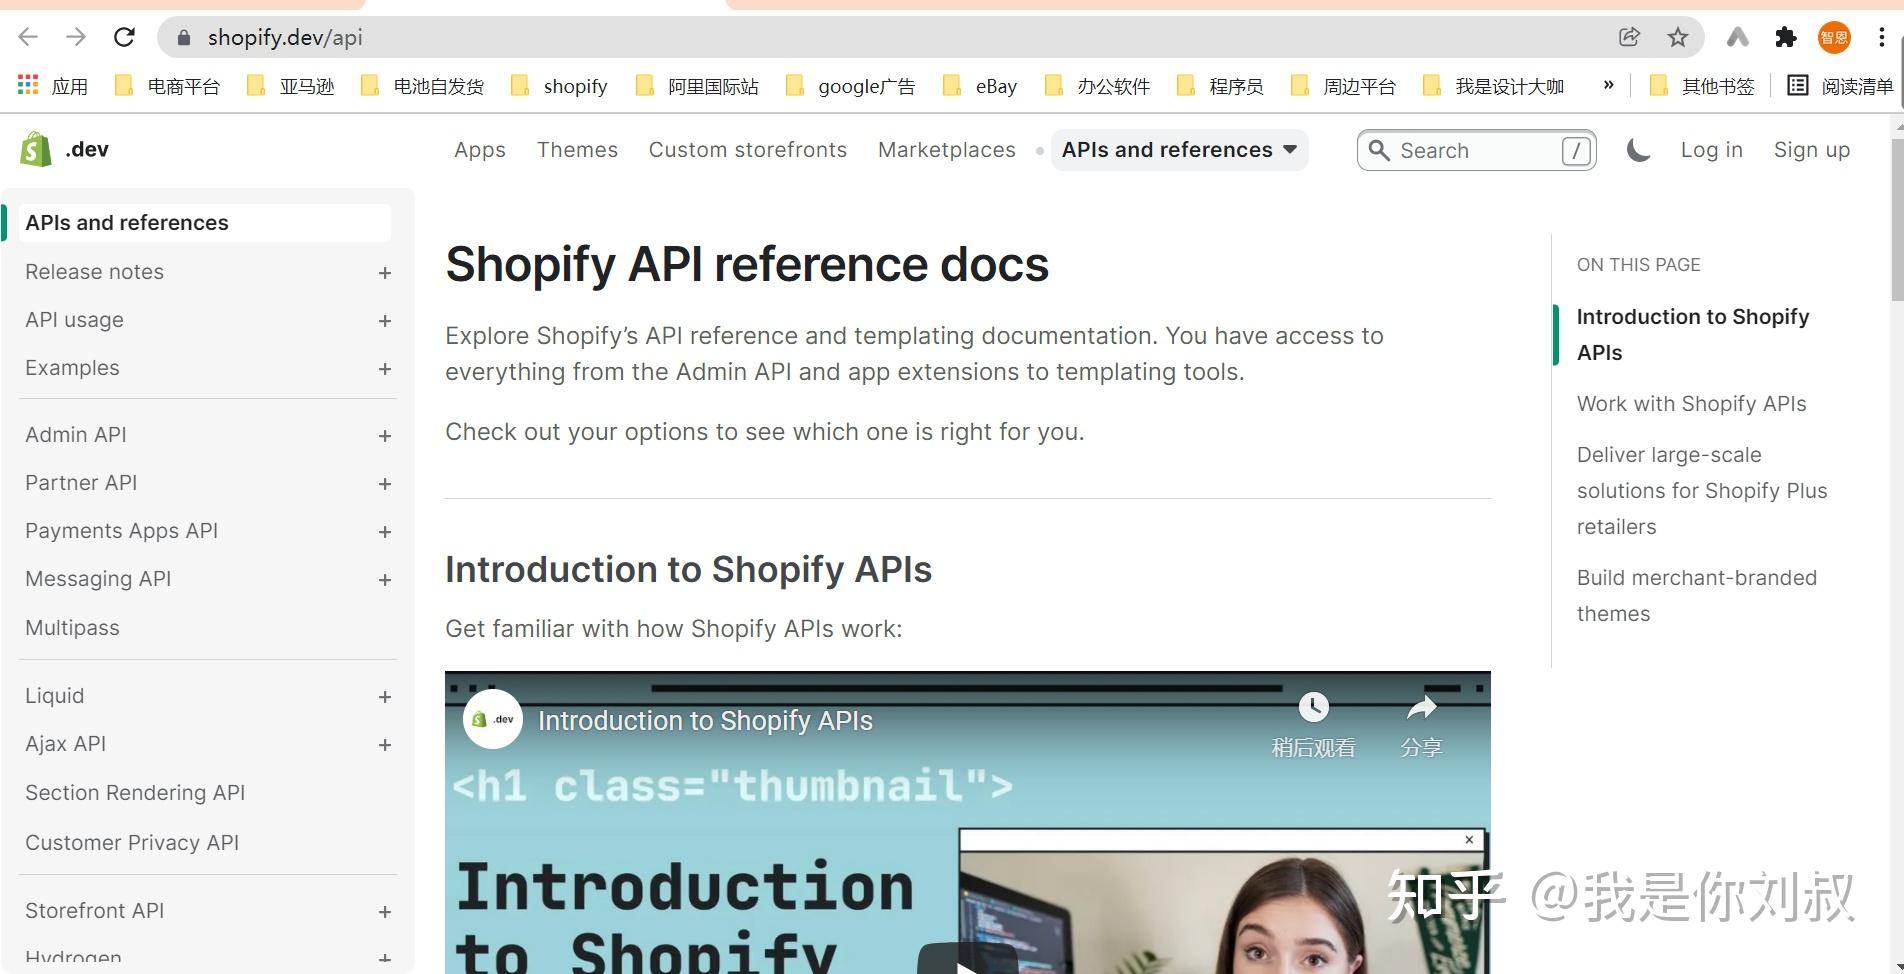The height and width of the screenshot is (974, 1904).
Task: Open the Apps nav item
Action: coord(480,150)
